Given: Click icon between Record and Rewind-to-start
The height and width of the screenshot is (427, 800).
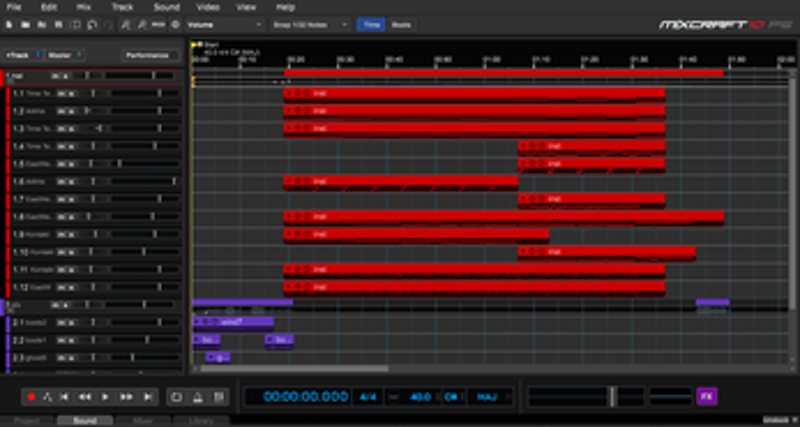Looking at the screenshot, I should [48, 396].
